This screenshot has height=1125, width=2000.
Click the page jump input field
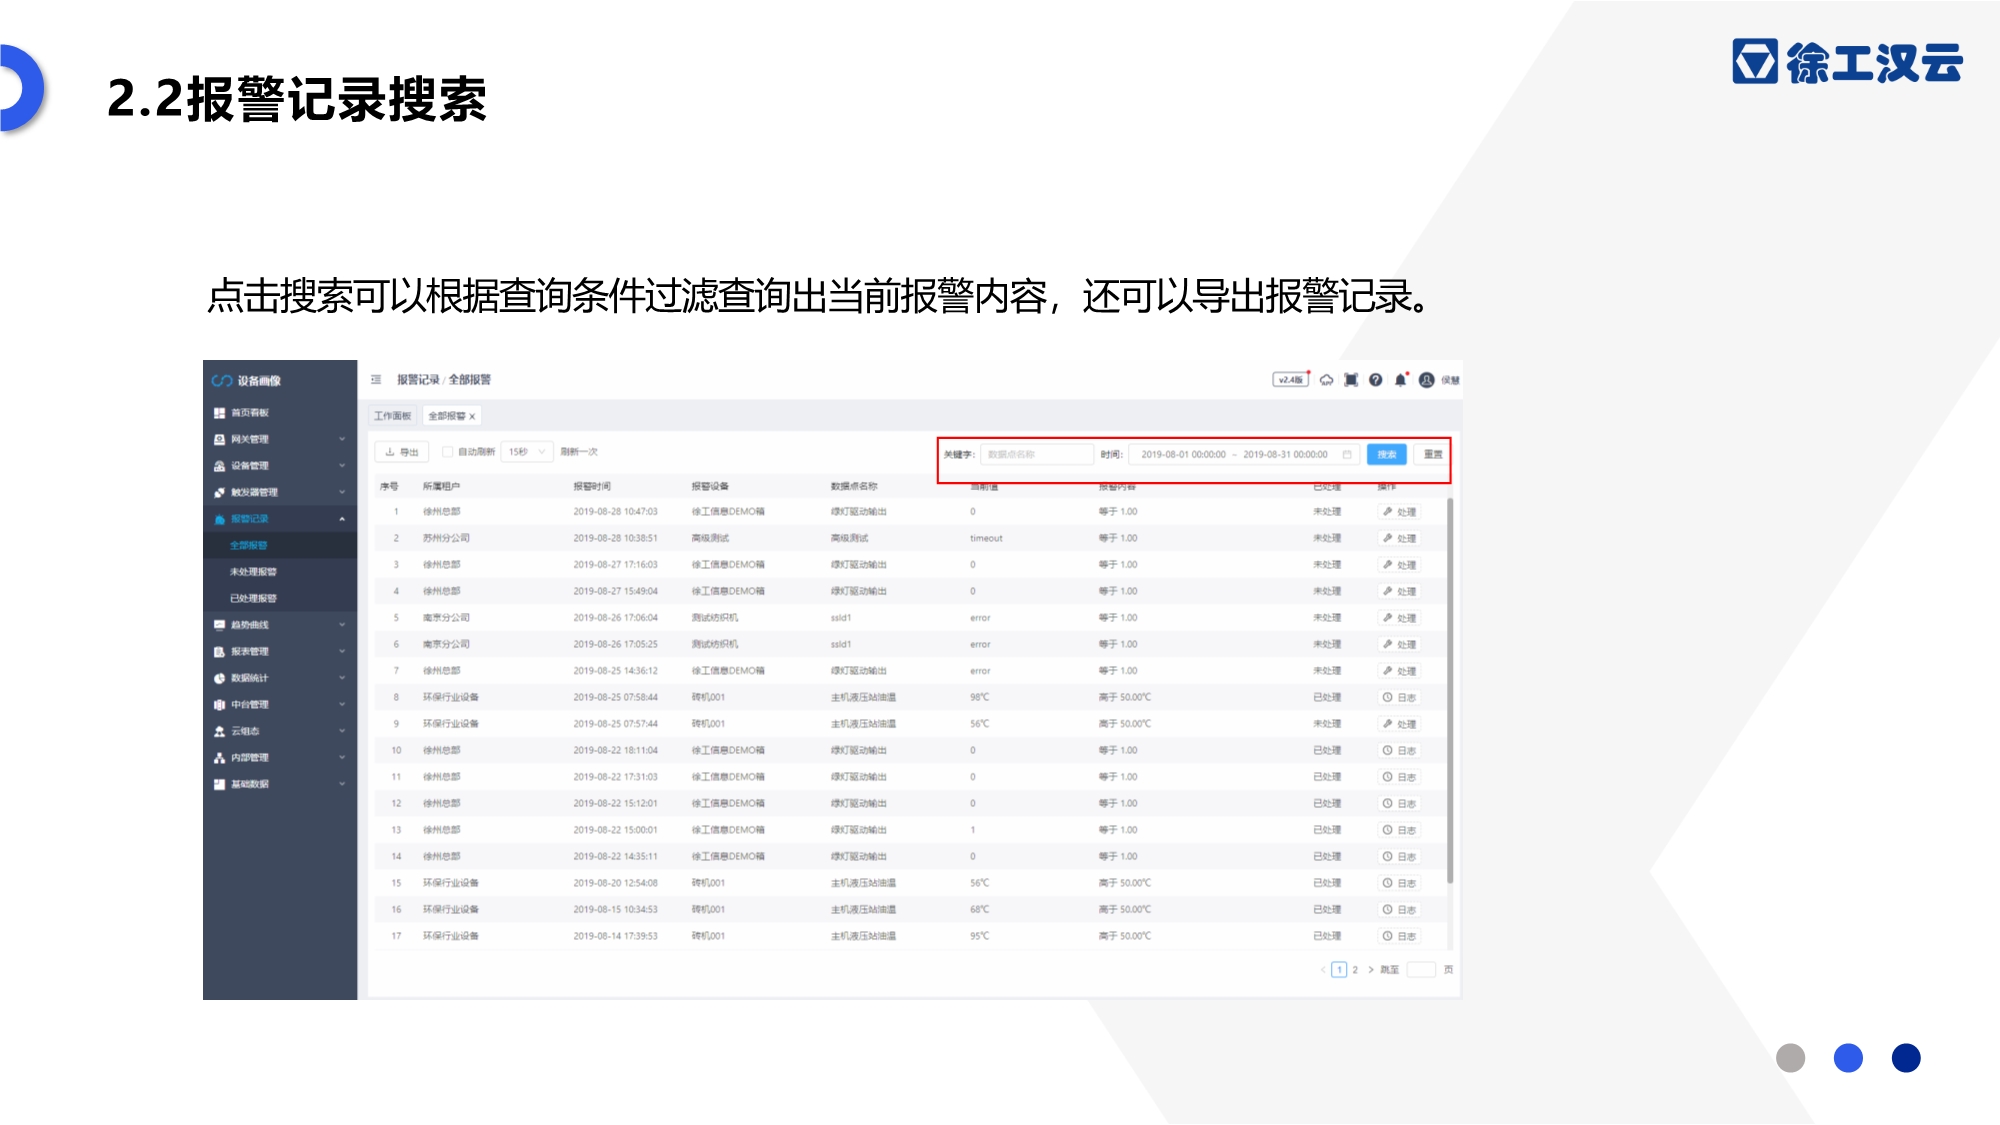[x=1420, y=970]
